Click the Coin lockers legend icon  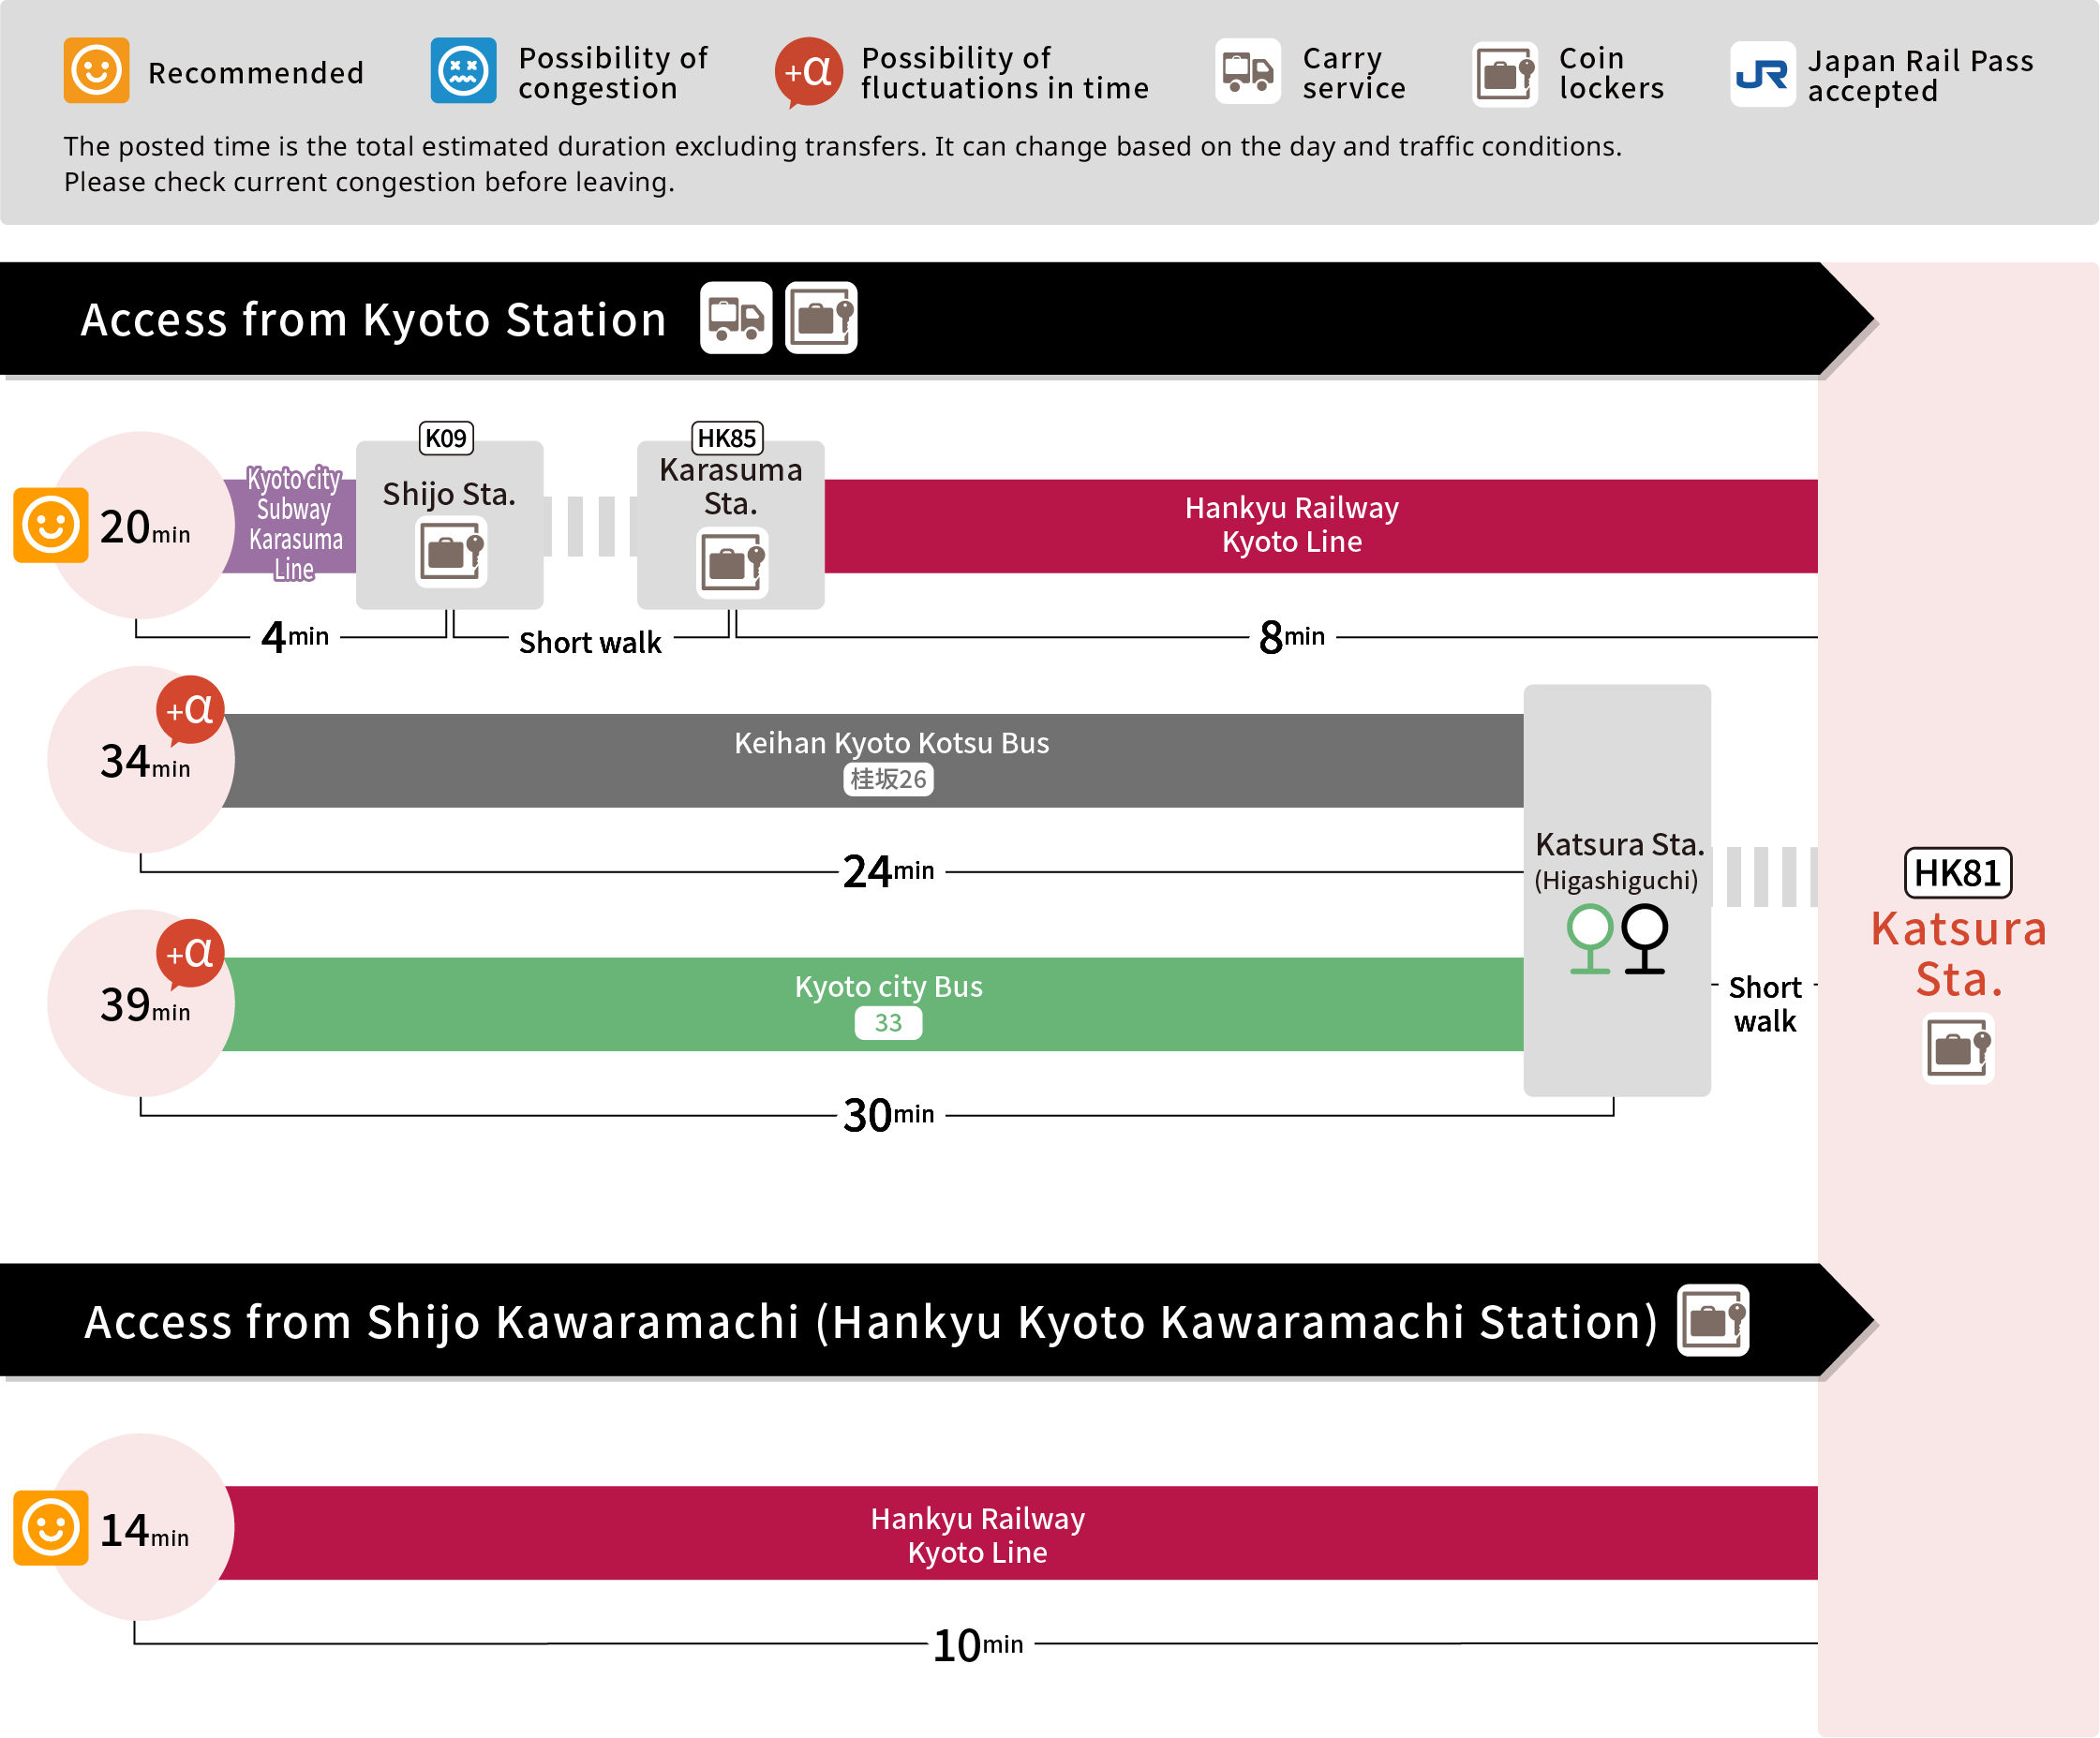click(x=1504, y=73)
